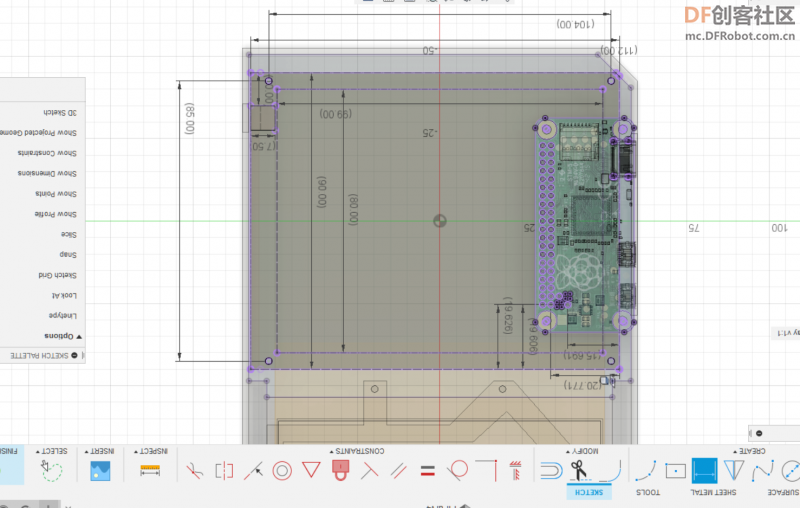The image size is (800, 508).
Task: Select the (7.50) dimension text
Action: (263, 146)
